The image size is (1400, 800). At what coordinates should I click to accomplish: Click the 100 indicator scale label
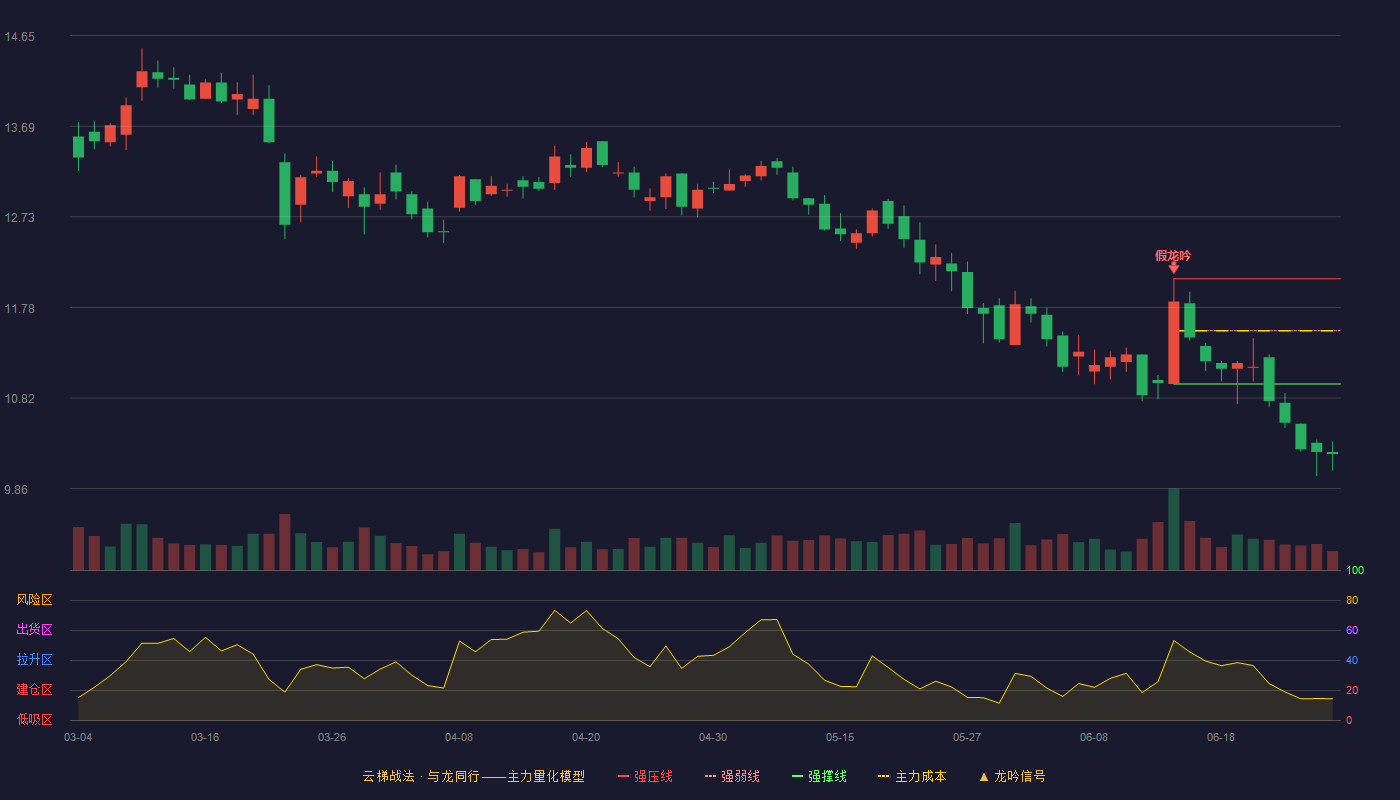coord(1355,571)
